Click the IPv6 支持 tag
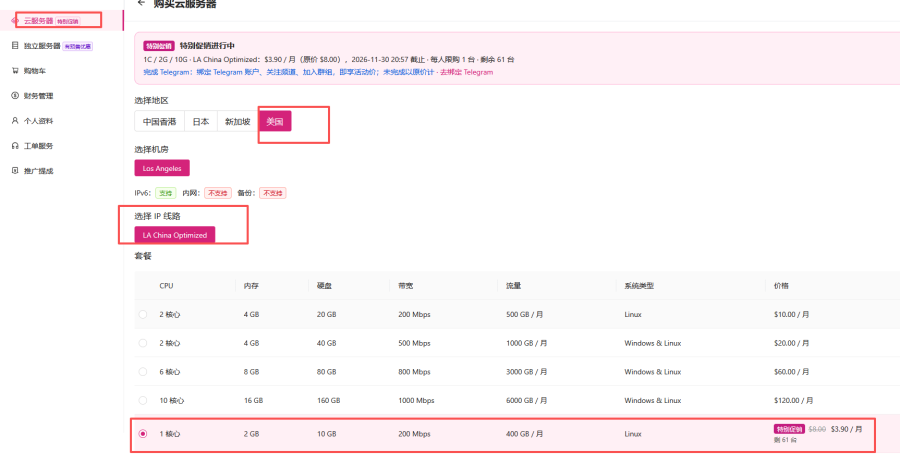 pyautogui.click(x=166, y=193)
